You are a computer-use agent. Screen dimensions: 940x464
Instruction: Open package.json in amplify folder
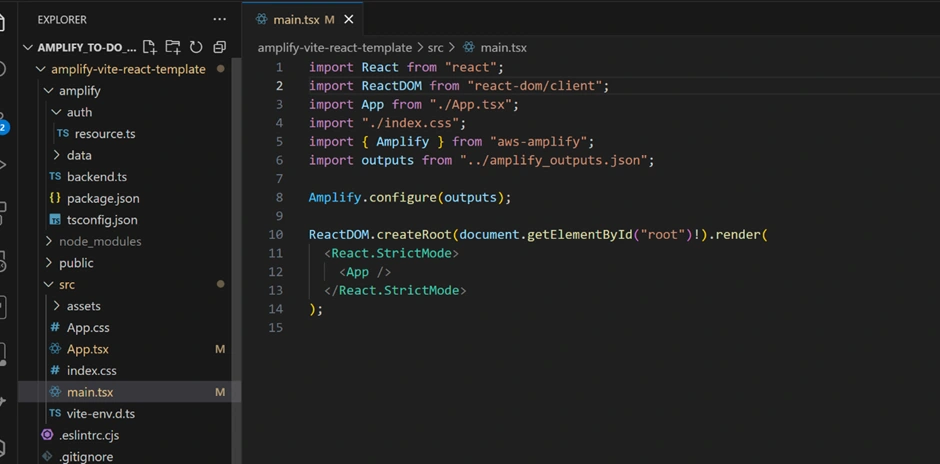[103, 198]
